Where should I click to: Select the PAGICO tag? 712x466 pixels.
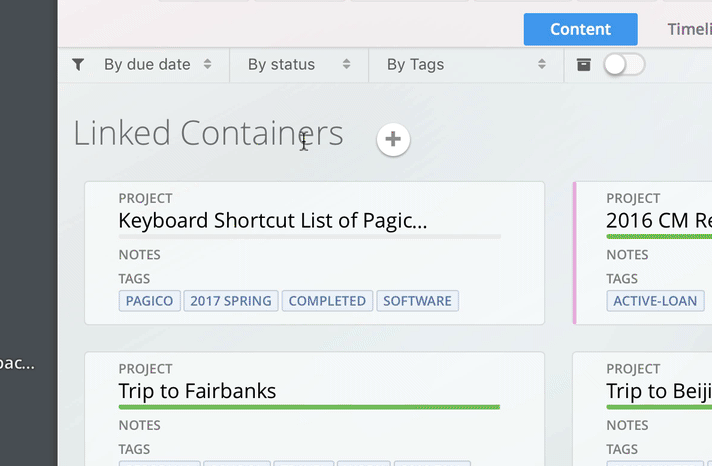149,301
